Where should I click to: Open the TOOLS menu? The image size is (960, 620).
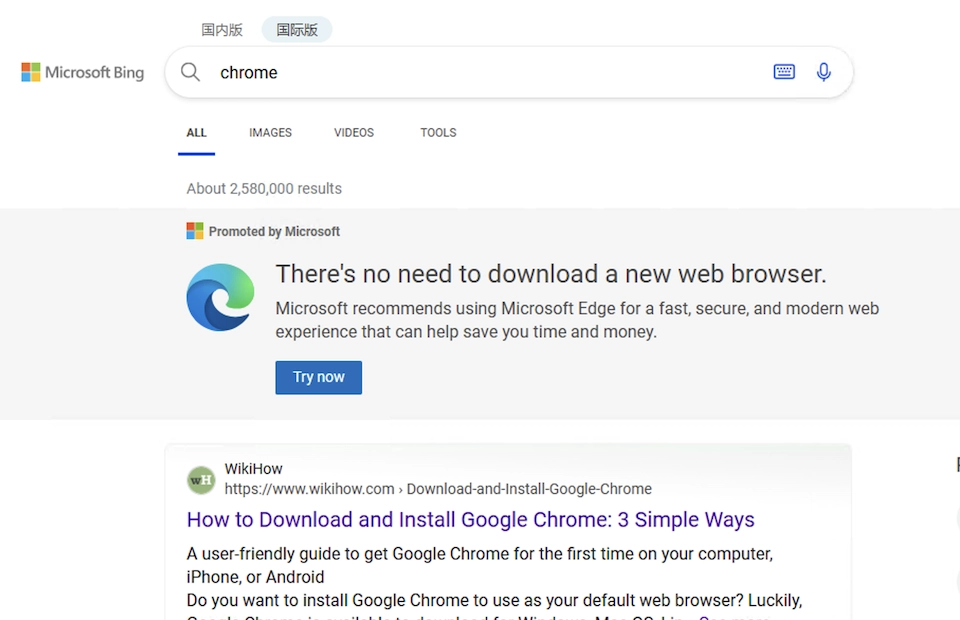coord(438,133)
